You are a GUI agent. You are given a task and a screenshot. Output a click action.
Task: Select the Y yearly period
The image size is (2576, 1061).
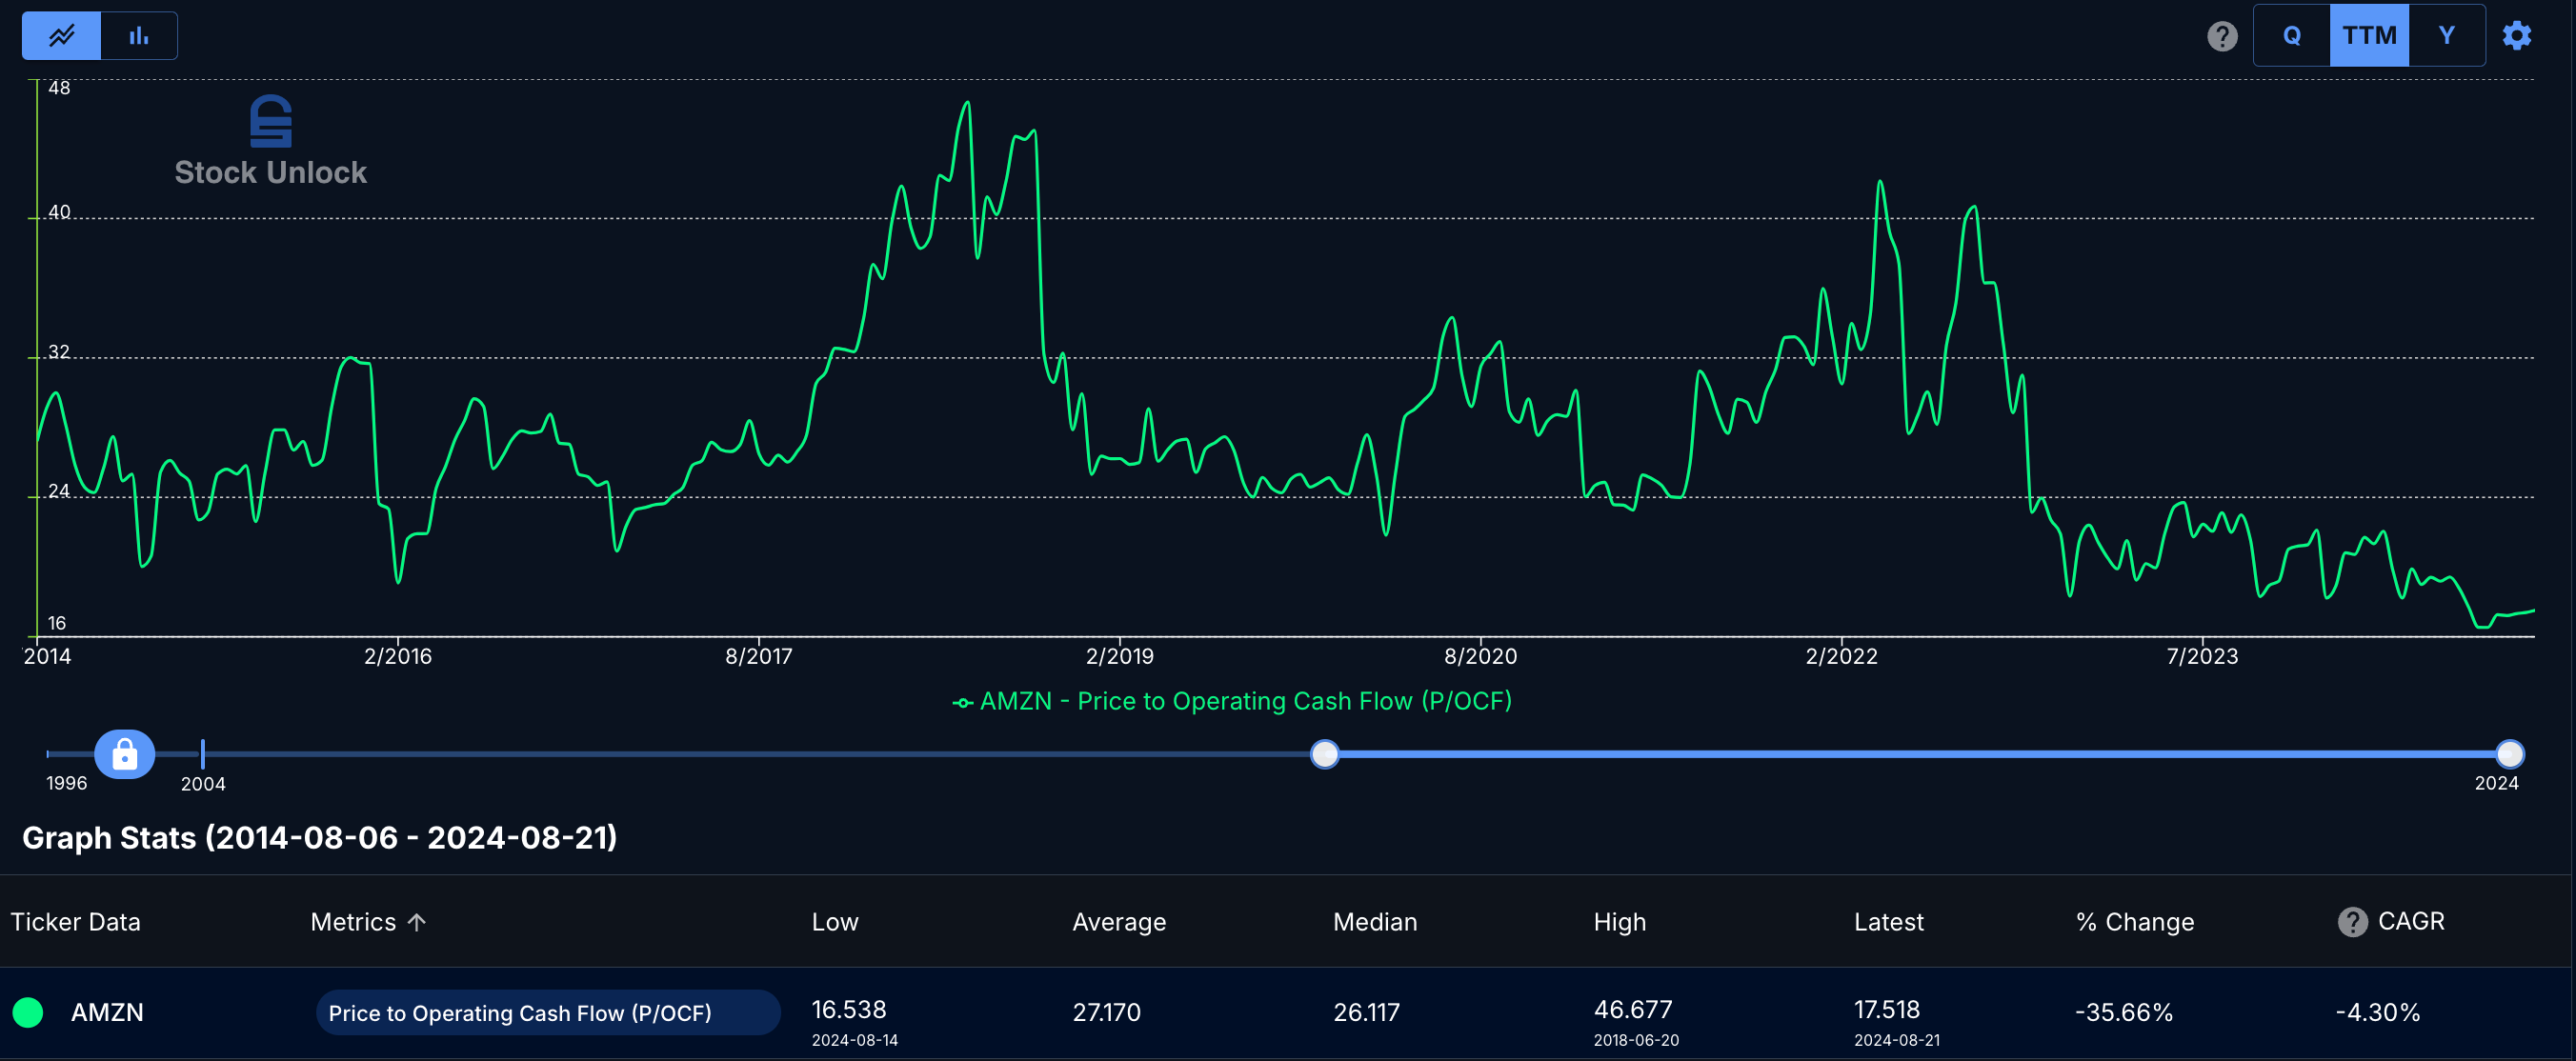click(2446, 36)
